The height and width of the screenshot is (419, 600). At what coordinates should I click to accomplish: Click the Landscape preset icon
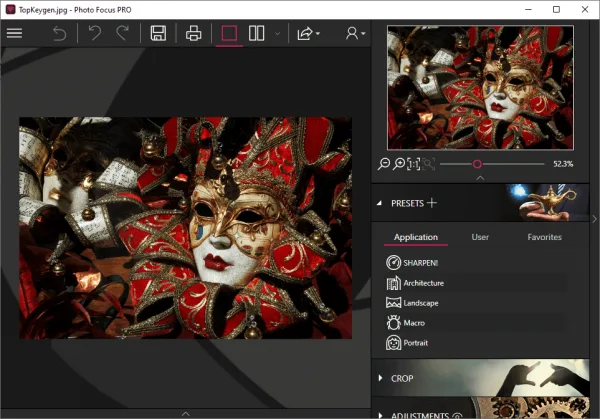pyautogui.click(x=393, y=303)
